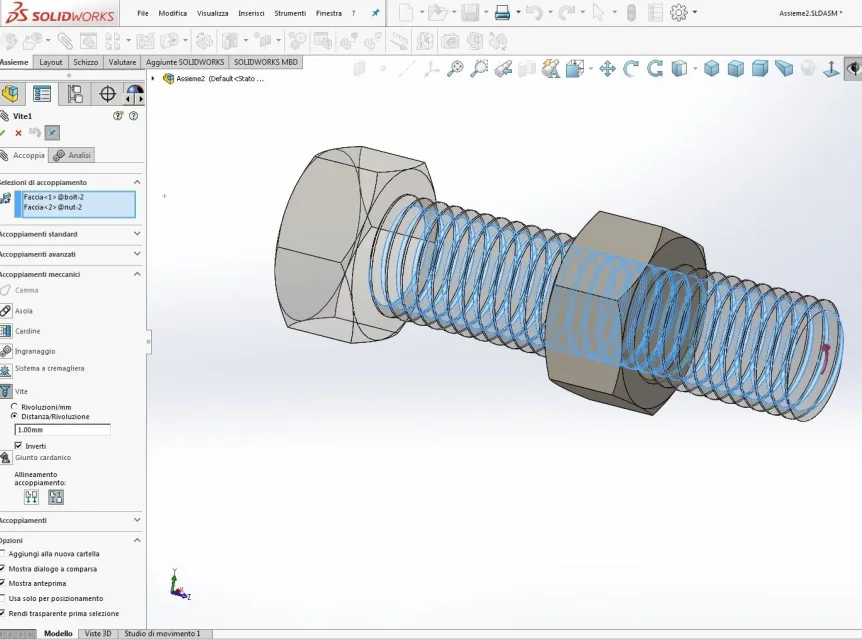
Task: Select the Cardine mechanical mate icon
Action: (x=5, y=331)
